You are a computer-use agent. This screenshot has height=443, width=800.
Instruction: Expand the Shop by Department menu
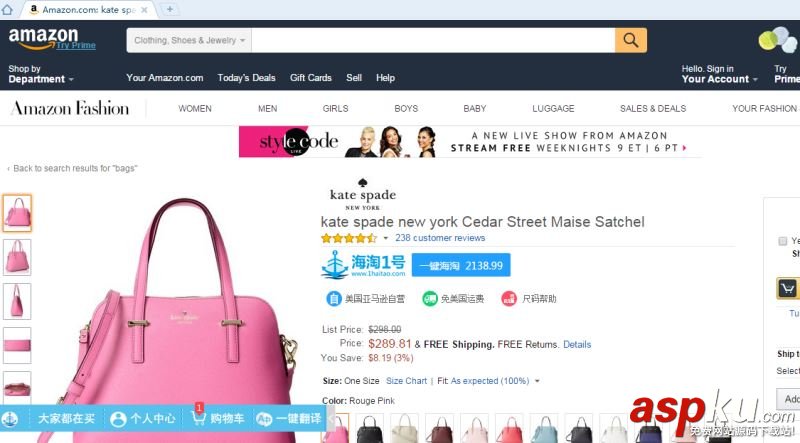coord(41,74)
